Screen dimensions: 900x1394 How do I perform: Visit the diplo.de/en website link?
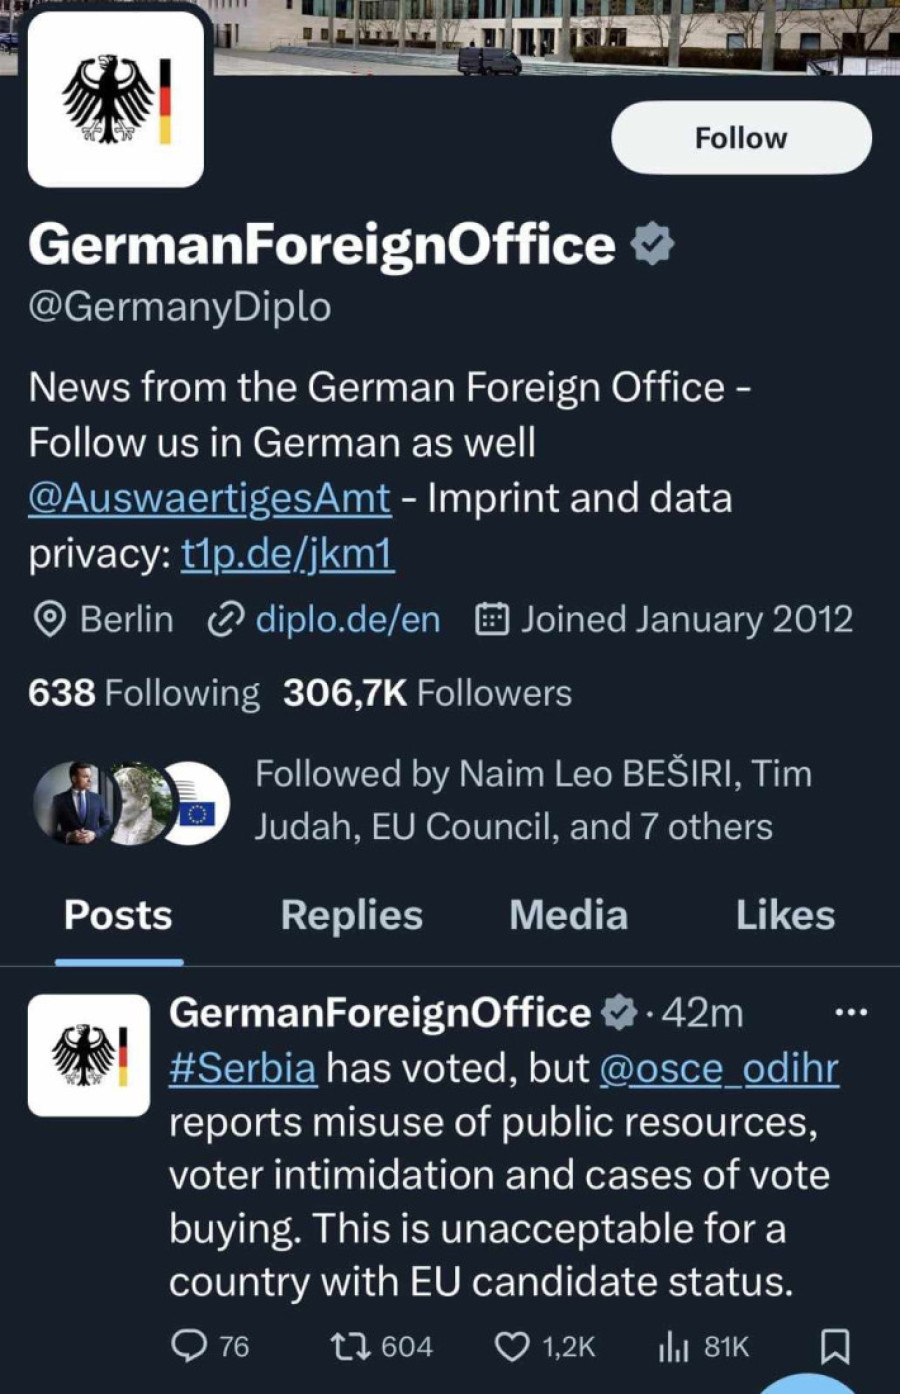pyautogui.click(x=346, y=620)
